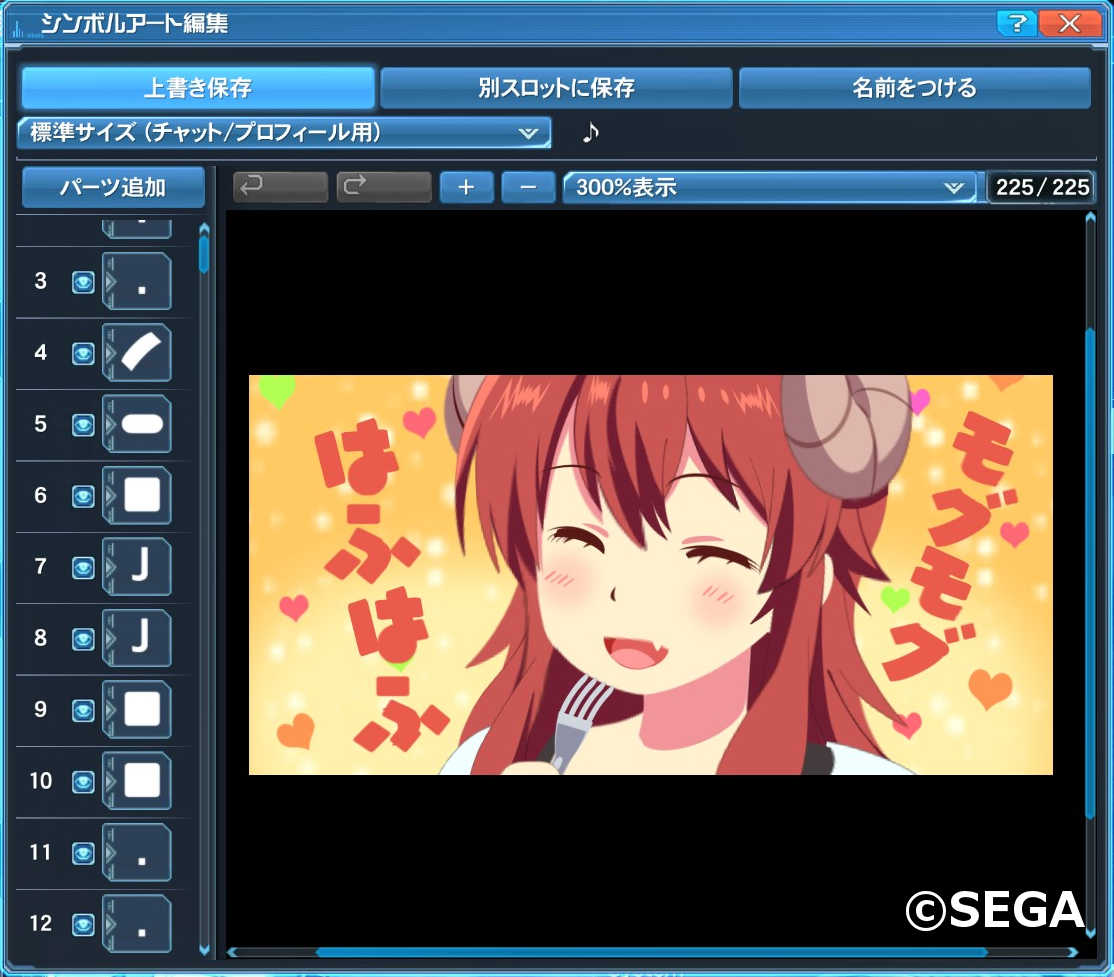Click the パーツ追加 add parts button

click(x=113, y=188)
